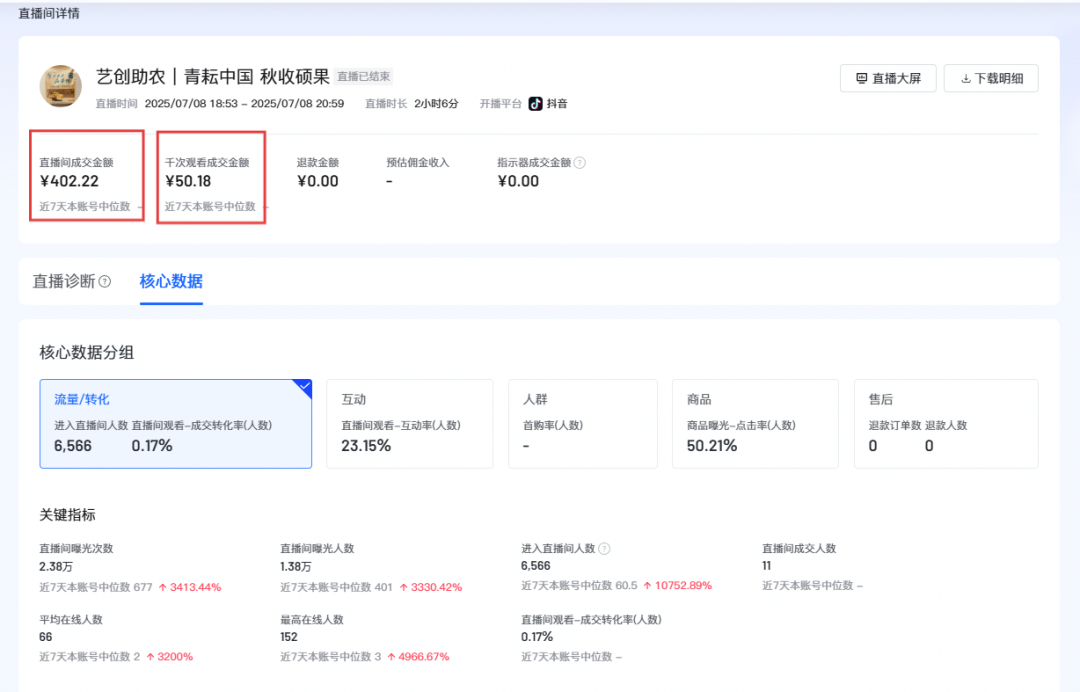Click the 下载明细 button
Screen dimensions: 1080x692
coord(990,78)
